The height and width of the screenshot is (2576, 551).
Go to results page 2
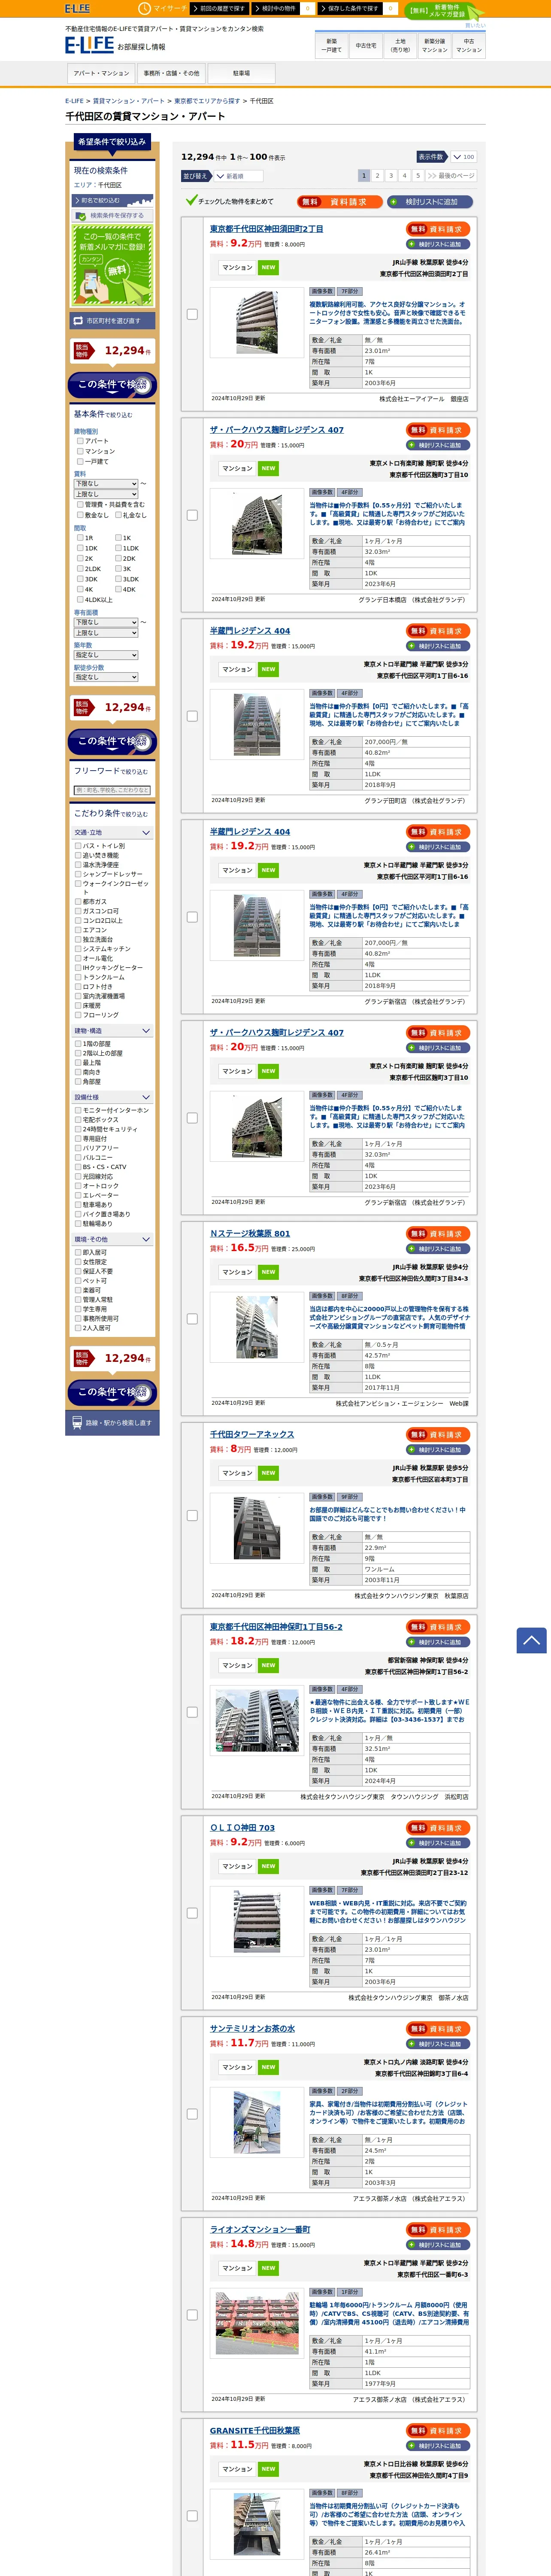tap(377, 175)
